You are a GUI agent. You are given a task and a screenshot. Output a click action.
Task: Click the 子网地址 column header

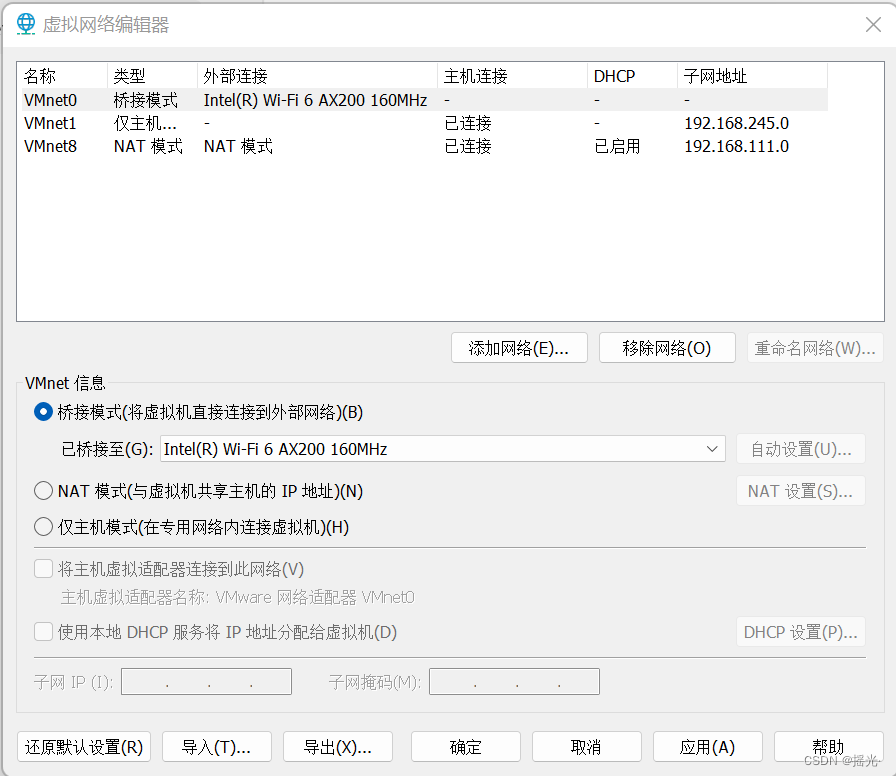(x=752, y=76)
